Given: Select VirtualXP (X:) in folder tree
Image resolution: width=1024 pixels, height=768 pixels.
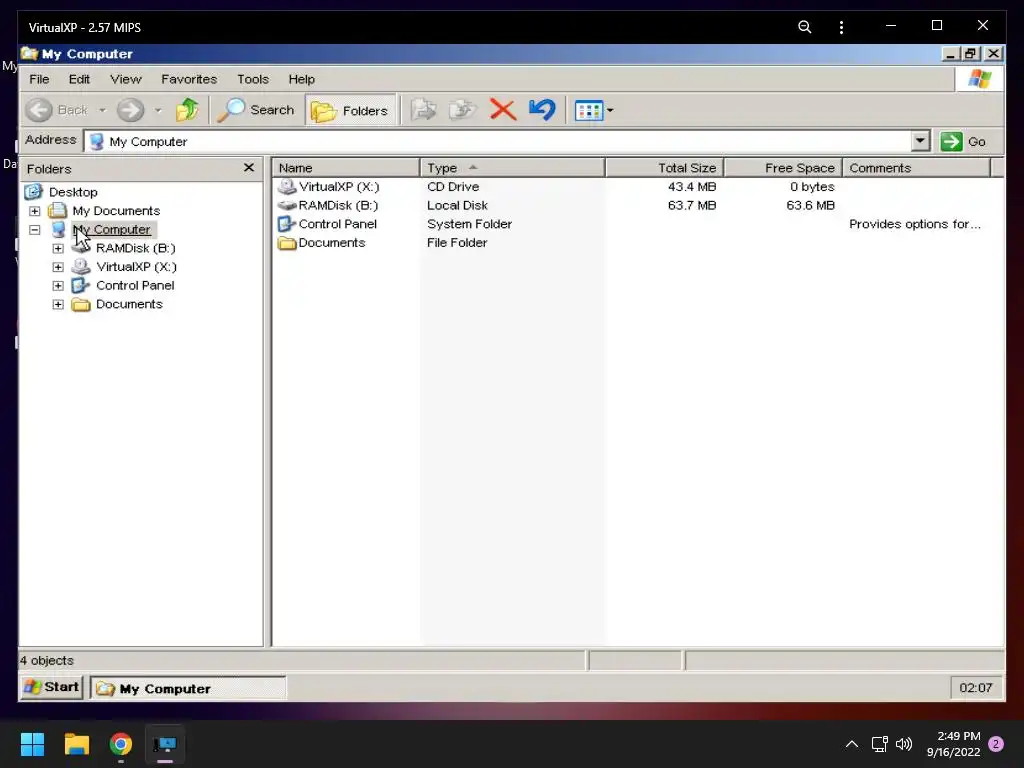Looking at the screenshot, I should 136,266.
